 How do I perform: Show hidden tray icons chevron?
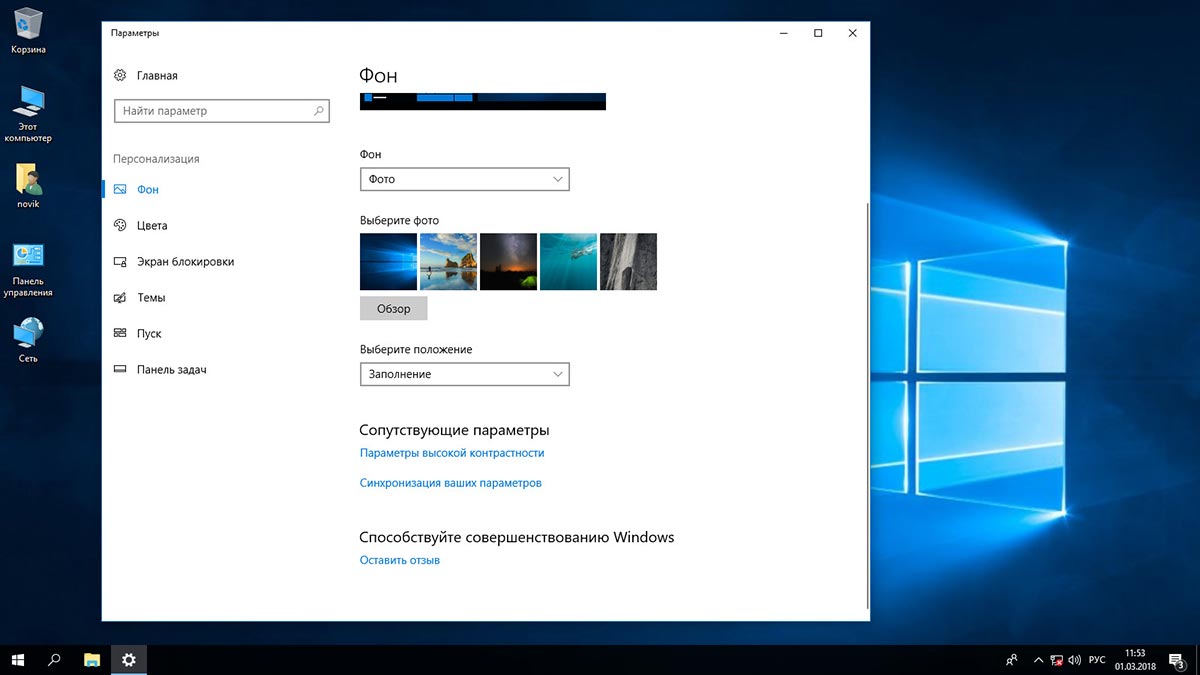point(1039,660)
